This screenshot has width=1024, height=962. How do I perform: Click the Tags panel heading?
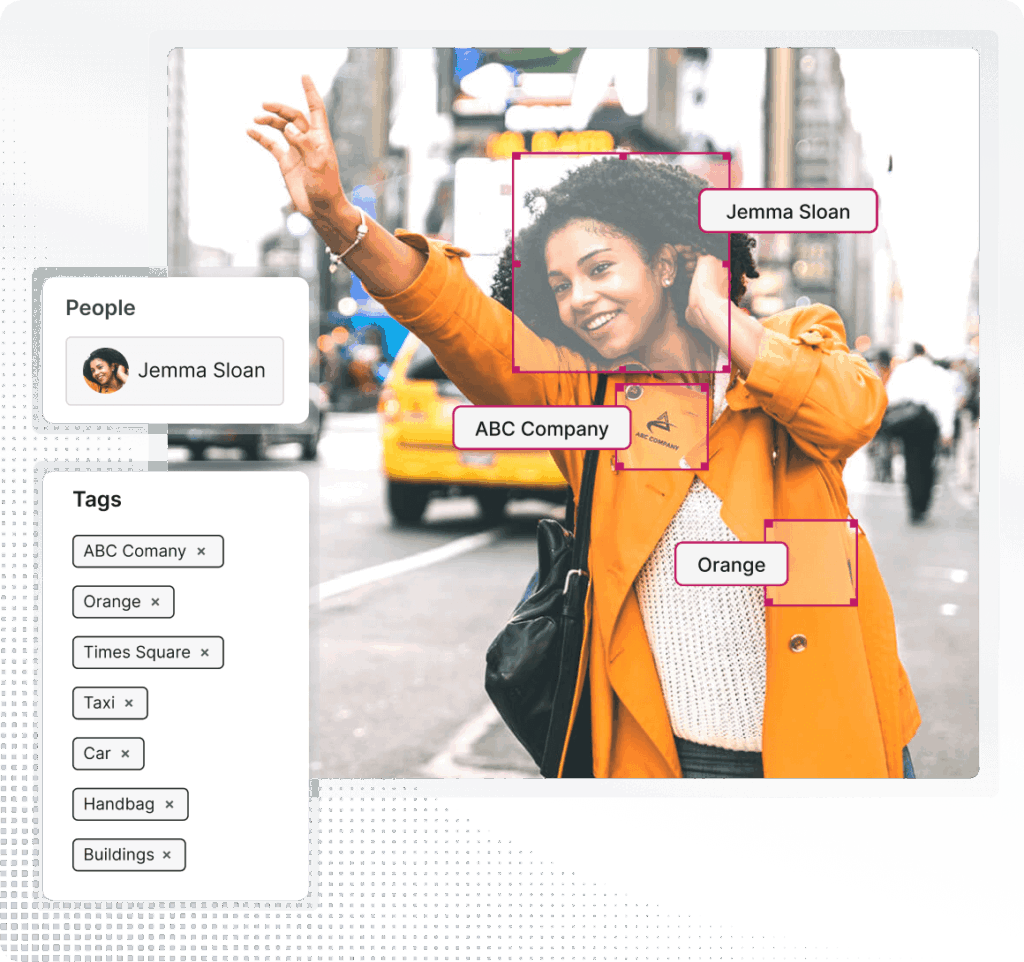[x=97, y=499]
